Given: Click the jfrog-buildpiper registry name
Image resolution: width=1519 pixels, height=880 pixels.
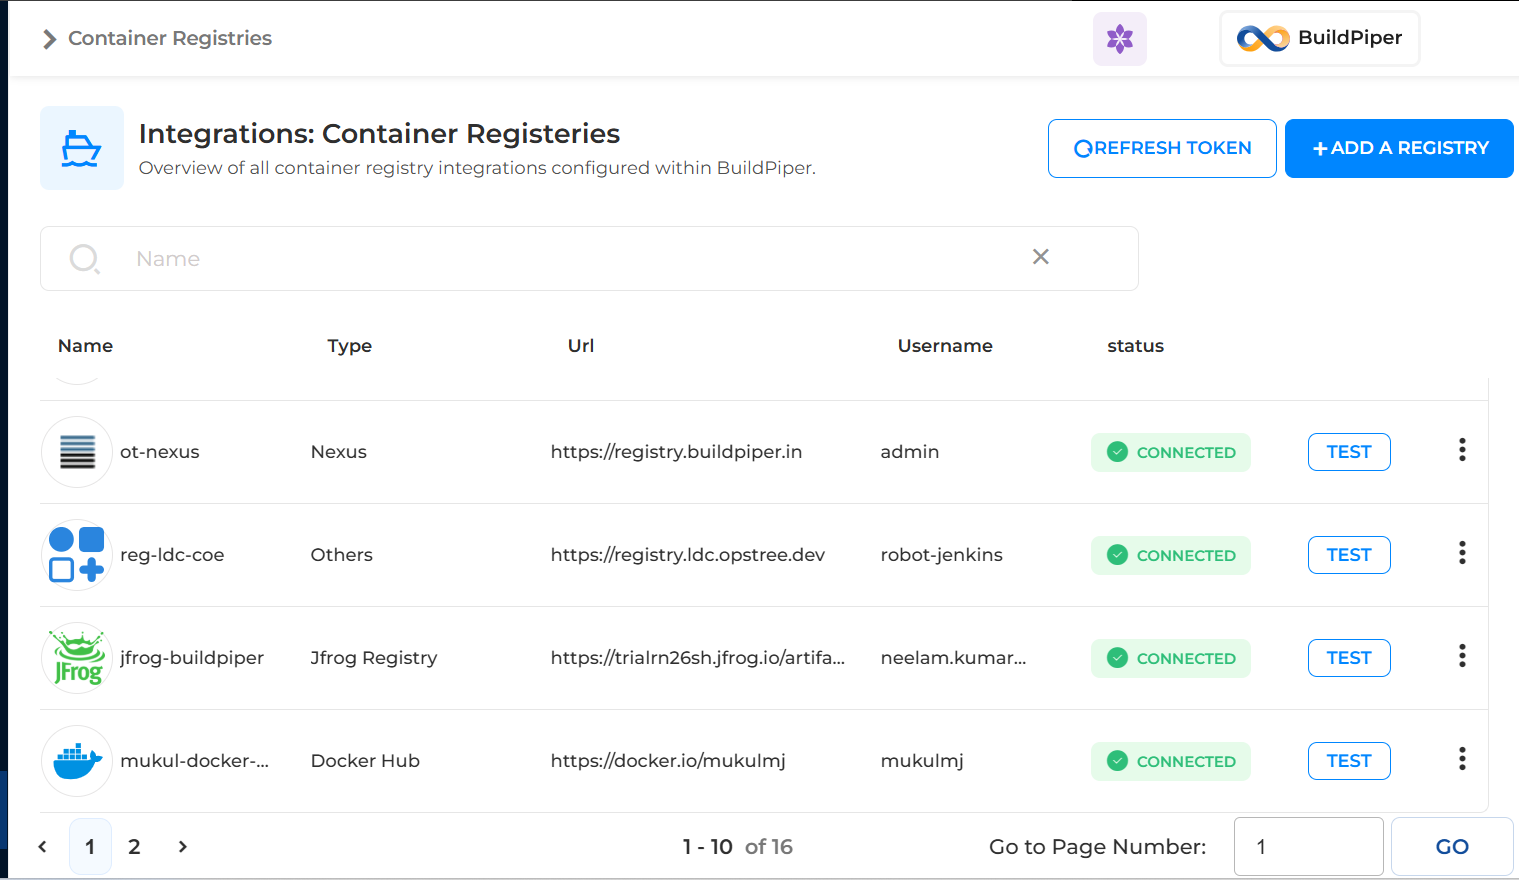Looking at the screenshot, I should [x=192, y=658].
